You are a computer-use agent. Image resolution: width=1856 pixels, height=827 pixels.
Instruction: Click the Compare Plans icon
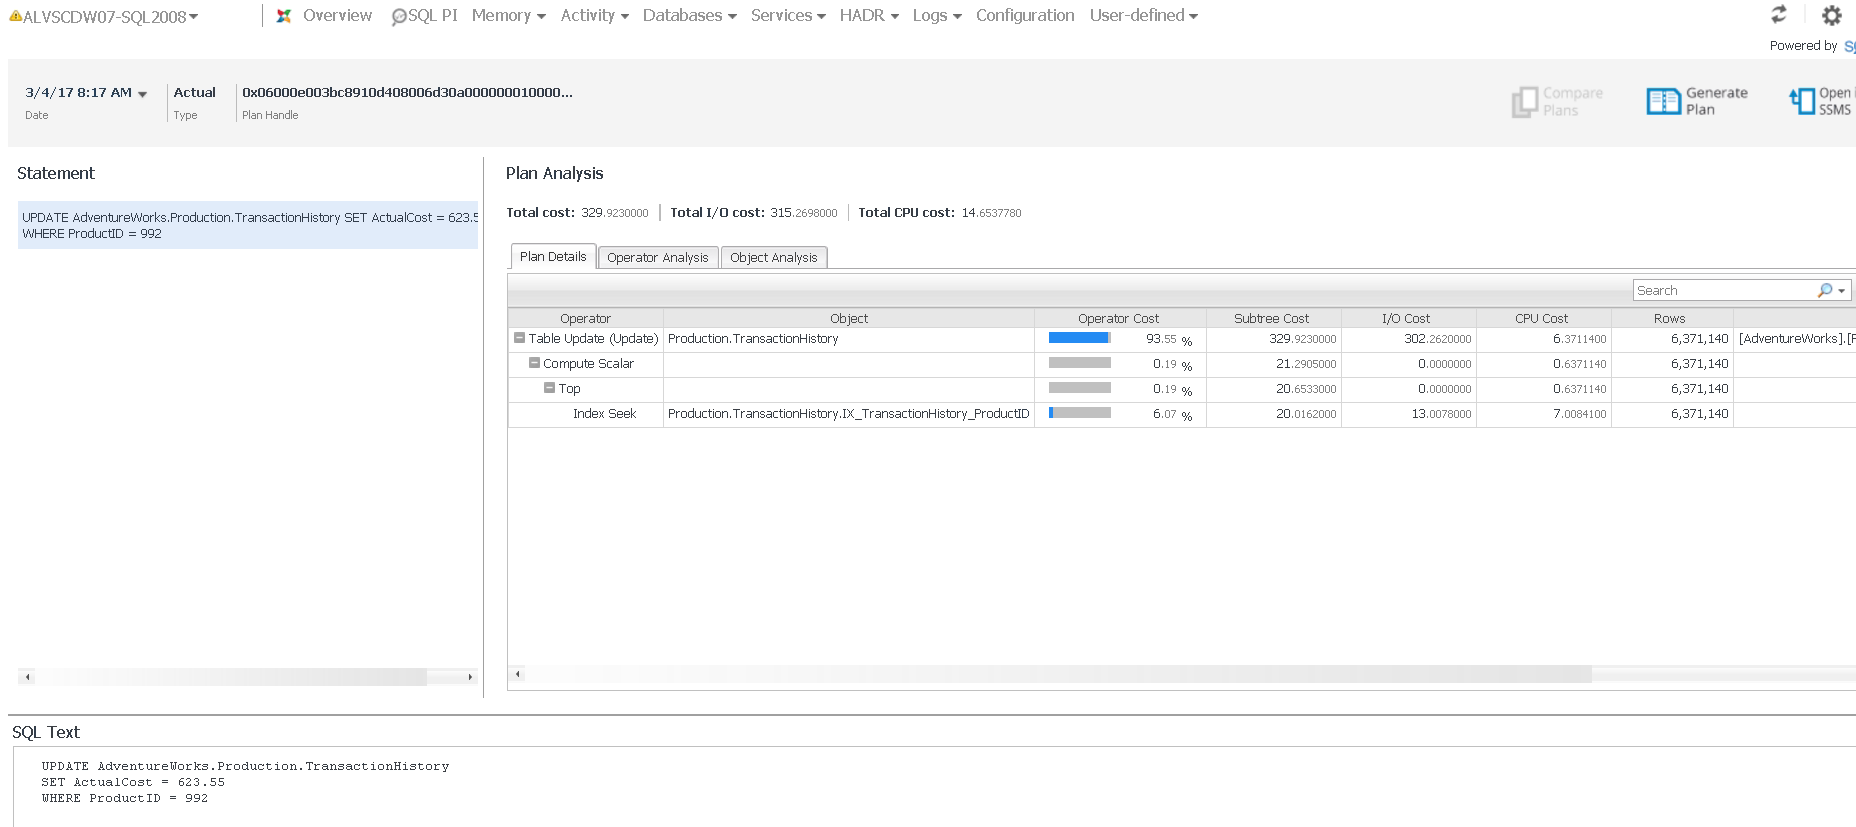[1524, 101]
